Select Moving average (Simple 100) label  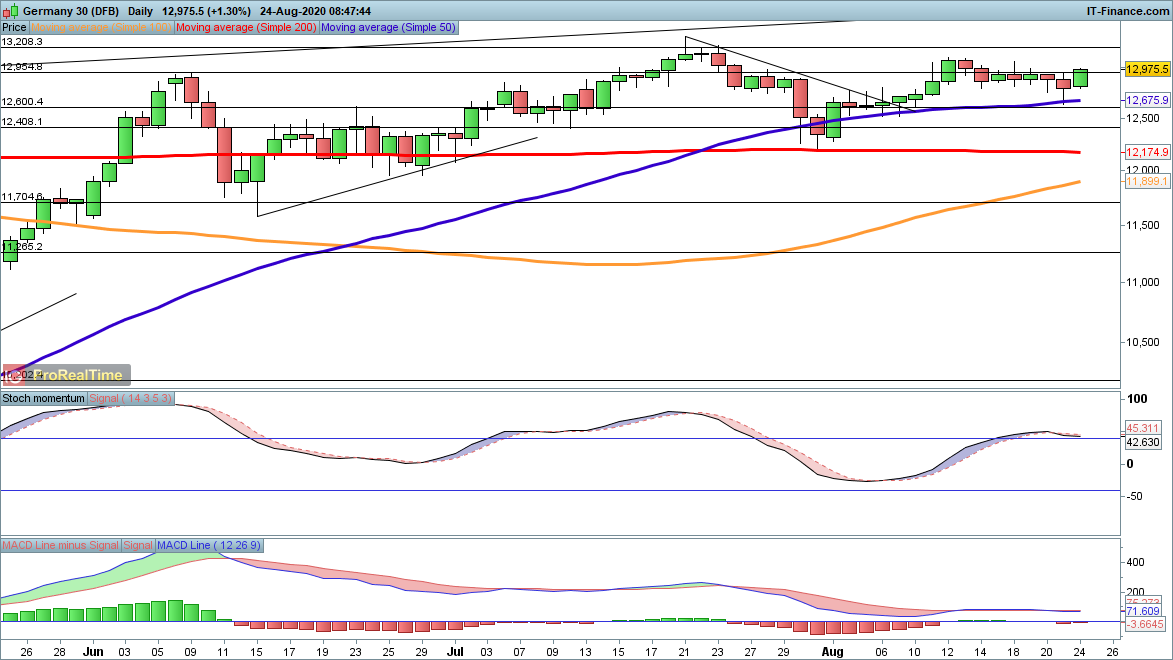[x=102, y=29]
